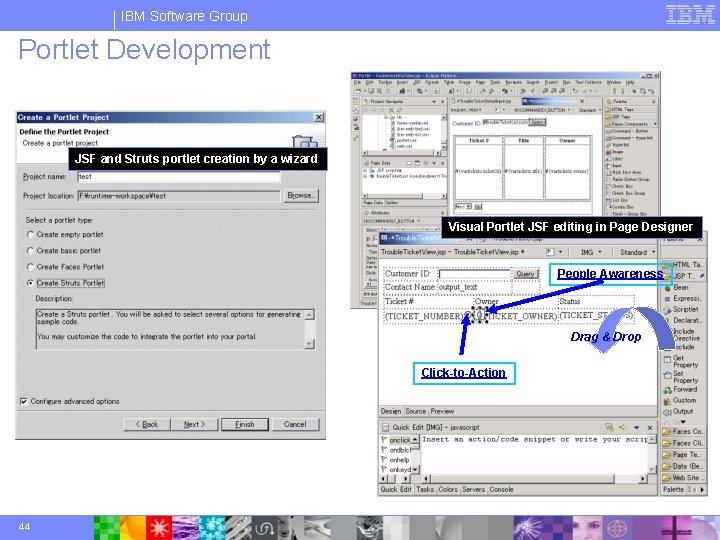Expand the Web Site palette drawer
The height and width of the screenshot is (540, 720).
(683, 478)
